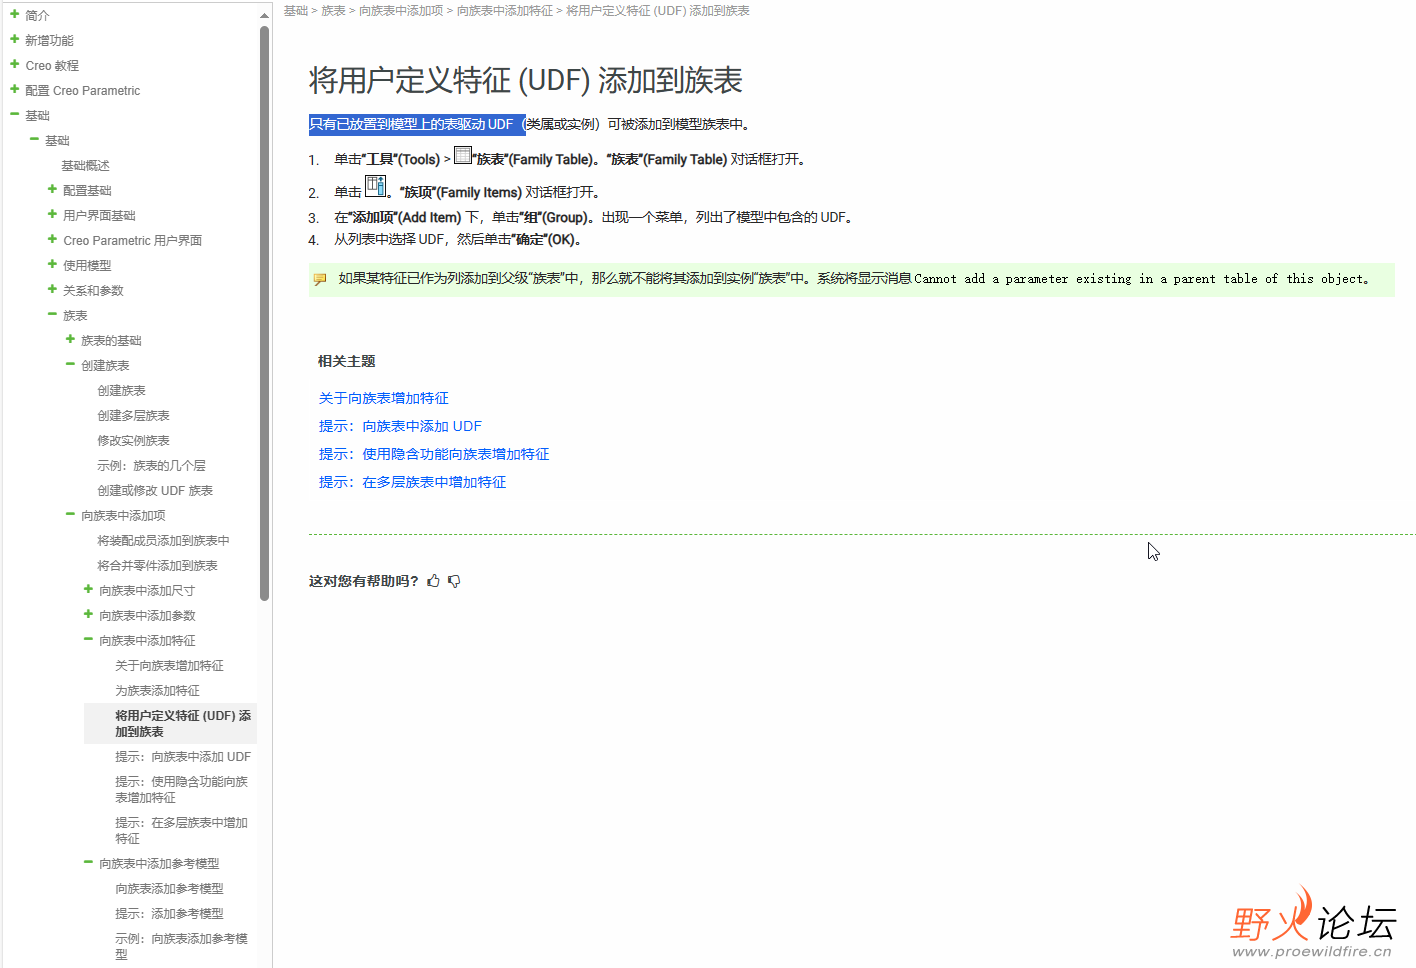Image resolution: width=1416 pixels, height=968 pixels.
Task: Select tree item 将装配成员添加到族表中
Action: click(x=163, y=540)
